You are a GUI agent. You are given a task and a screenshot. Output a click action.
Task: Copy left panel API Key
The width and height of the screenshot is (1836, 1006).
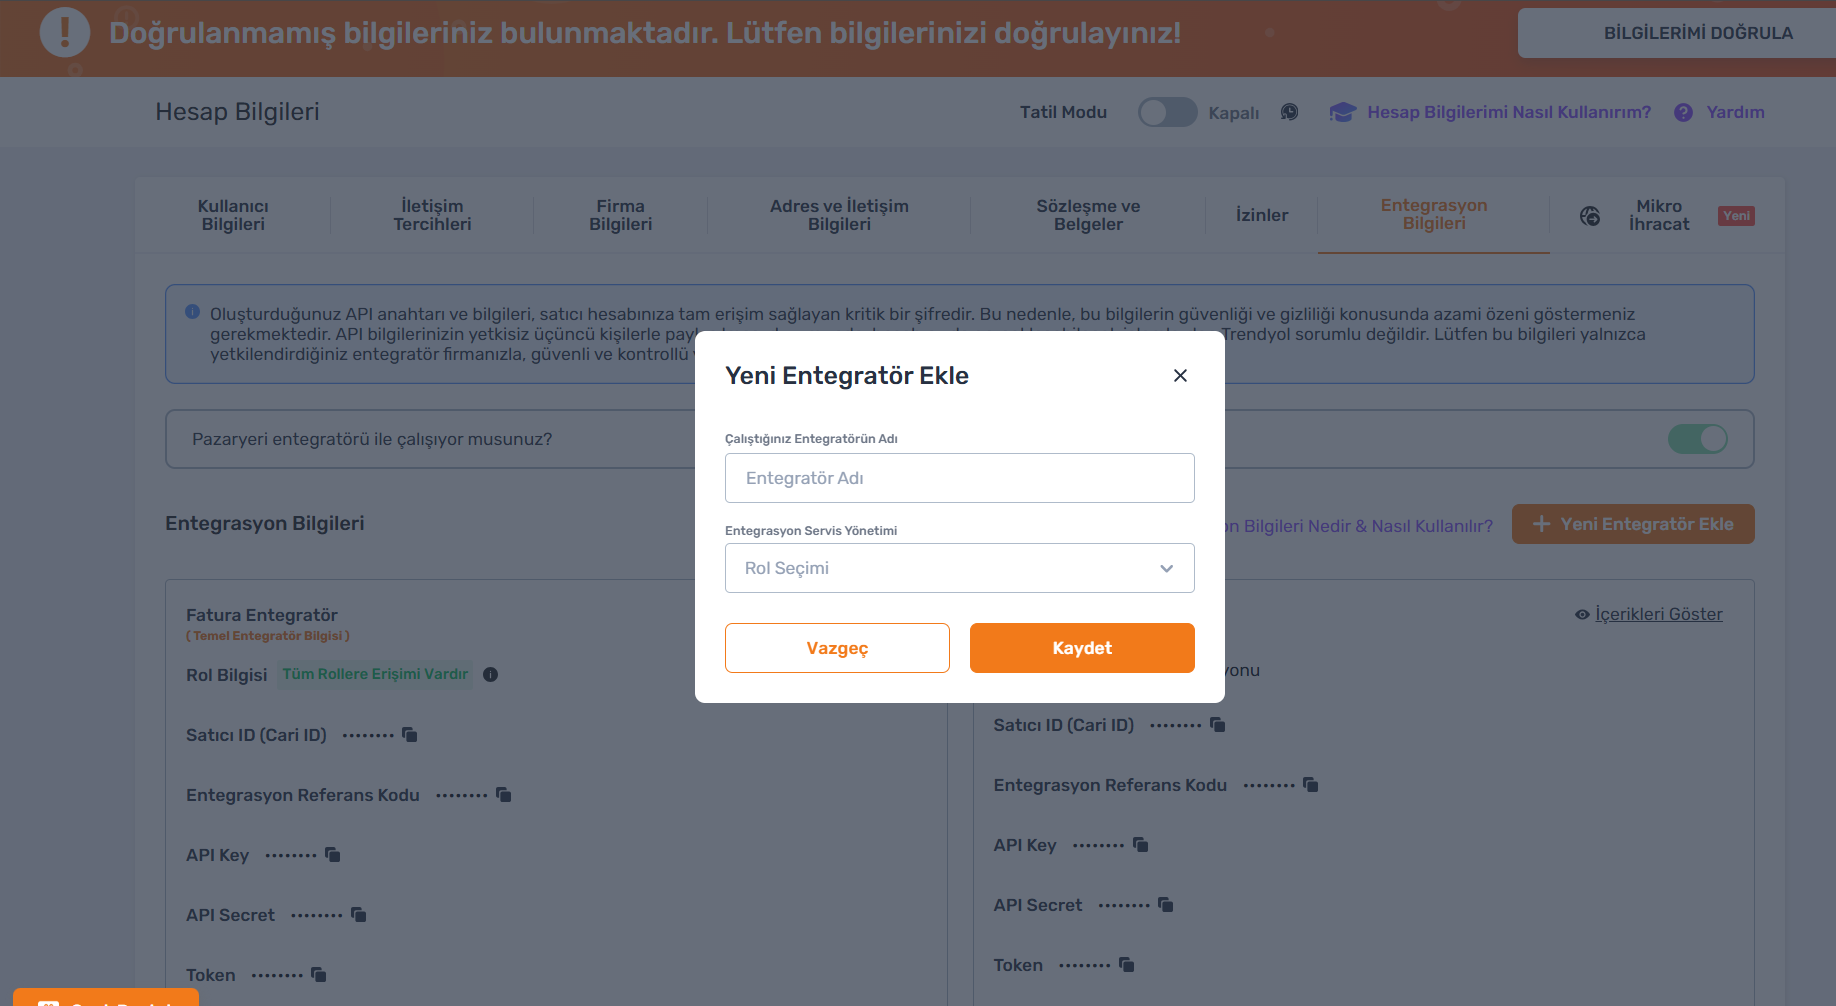coord(333,855)
